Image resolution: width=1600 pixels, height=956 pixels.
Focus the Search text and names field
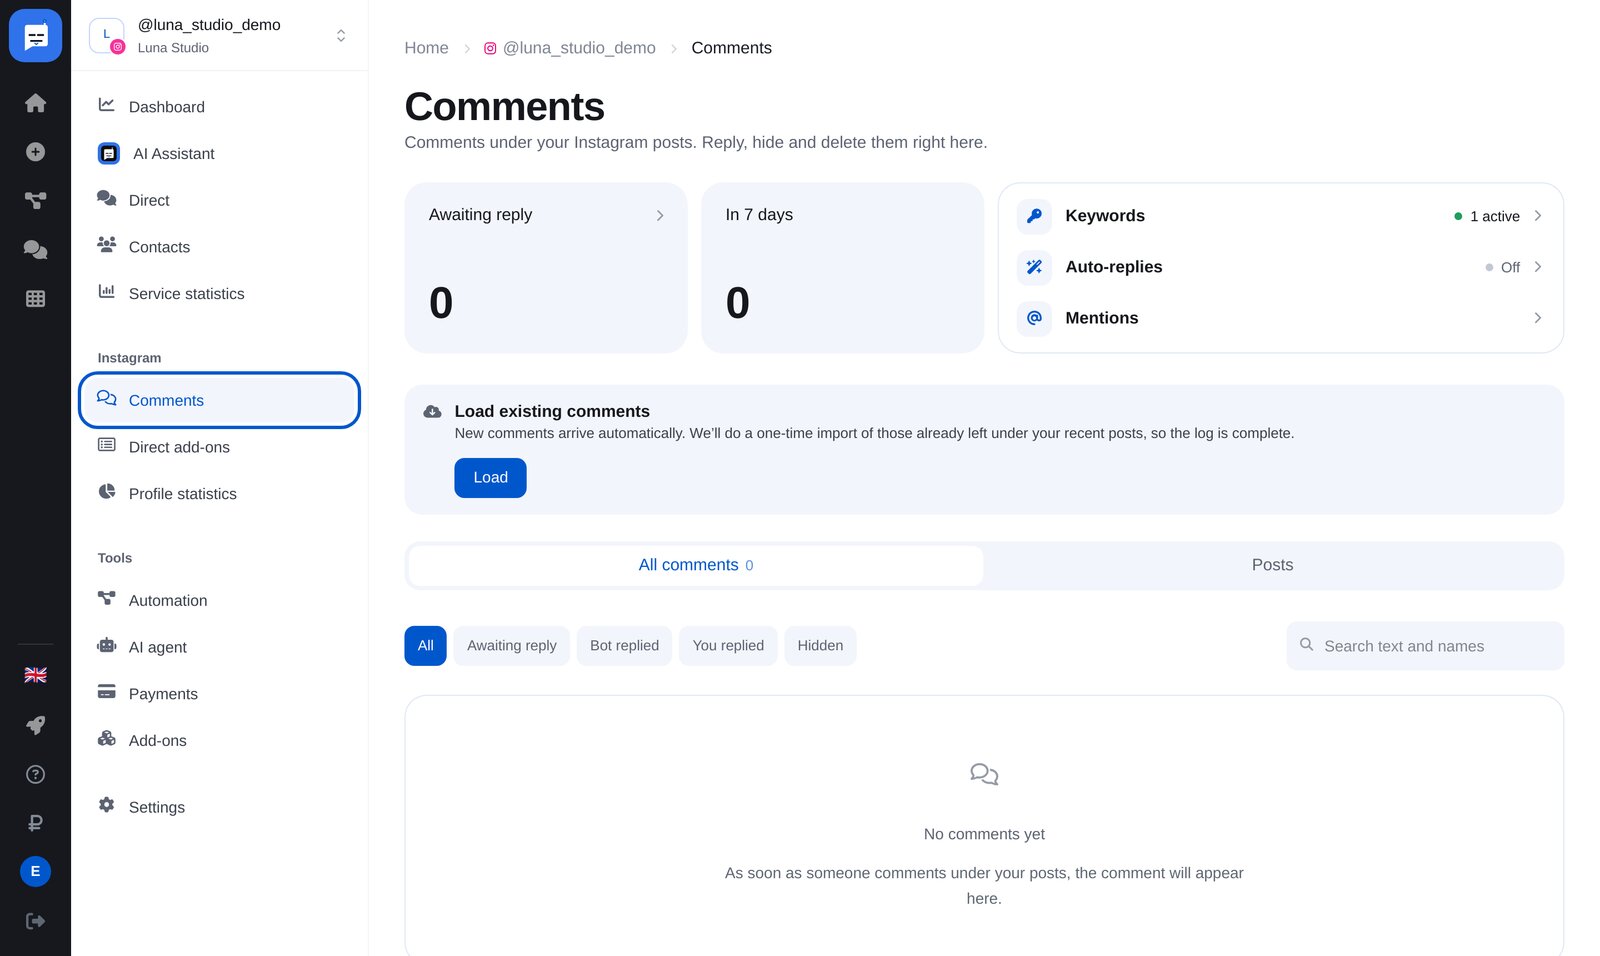click(1425, 646)
